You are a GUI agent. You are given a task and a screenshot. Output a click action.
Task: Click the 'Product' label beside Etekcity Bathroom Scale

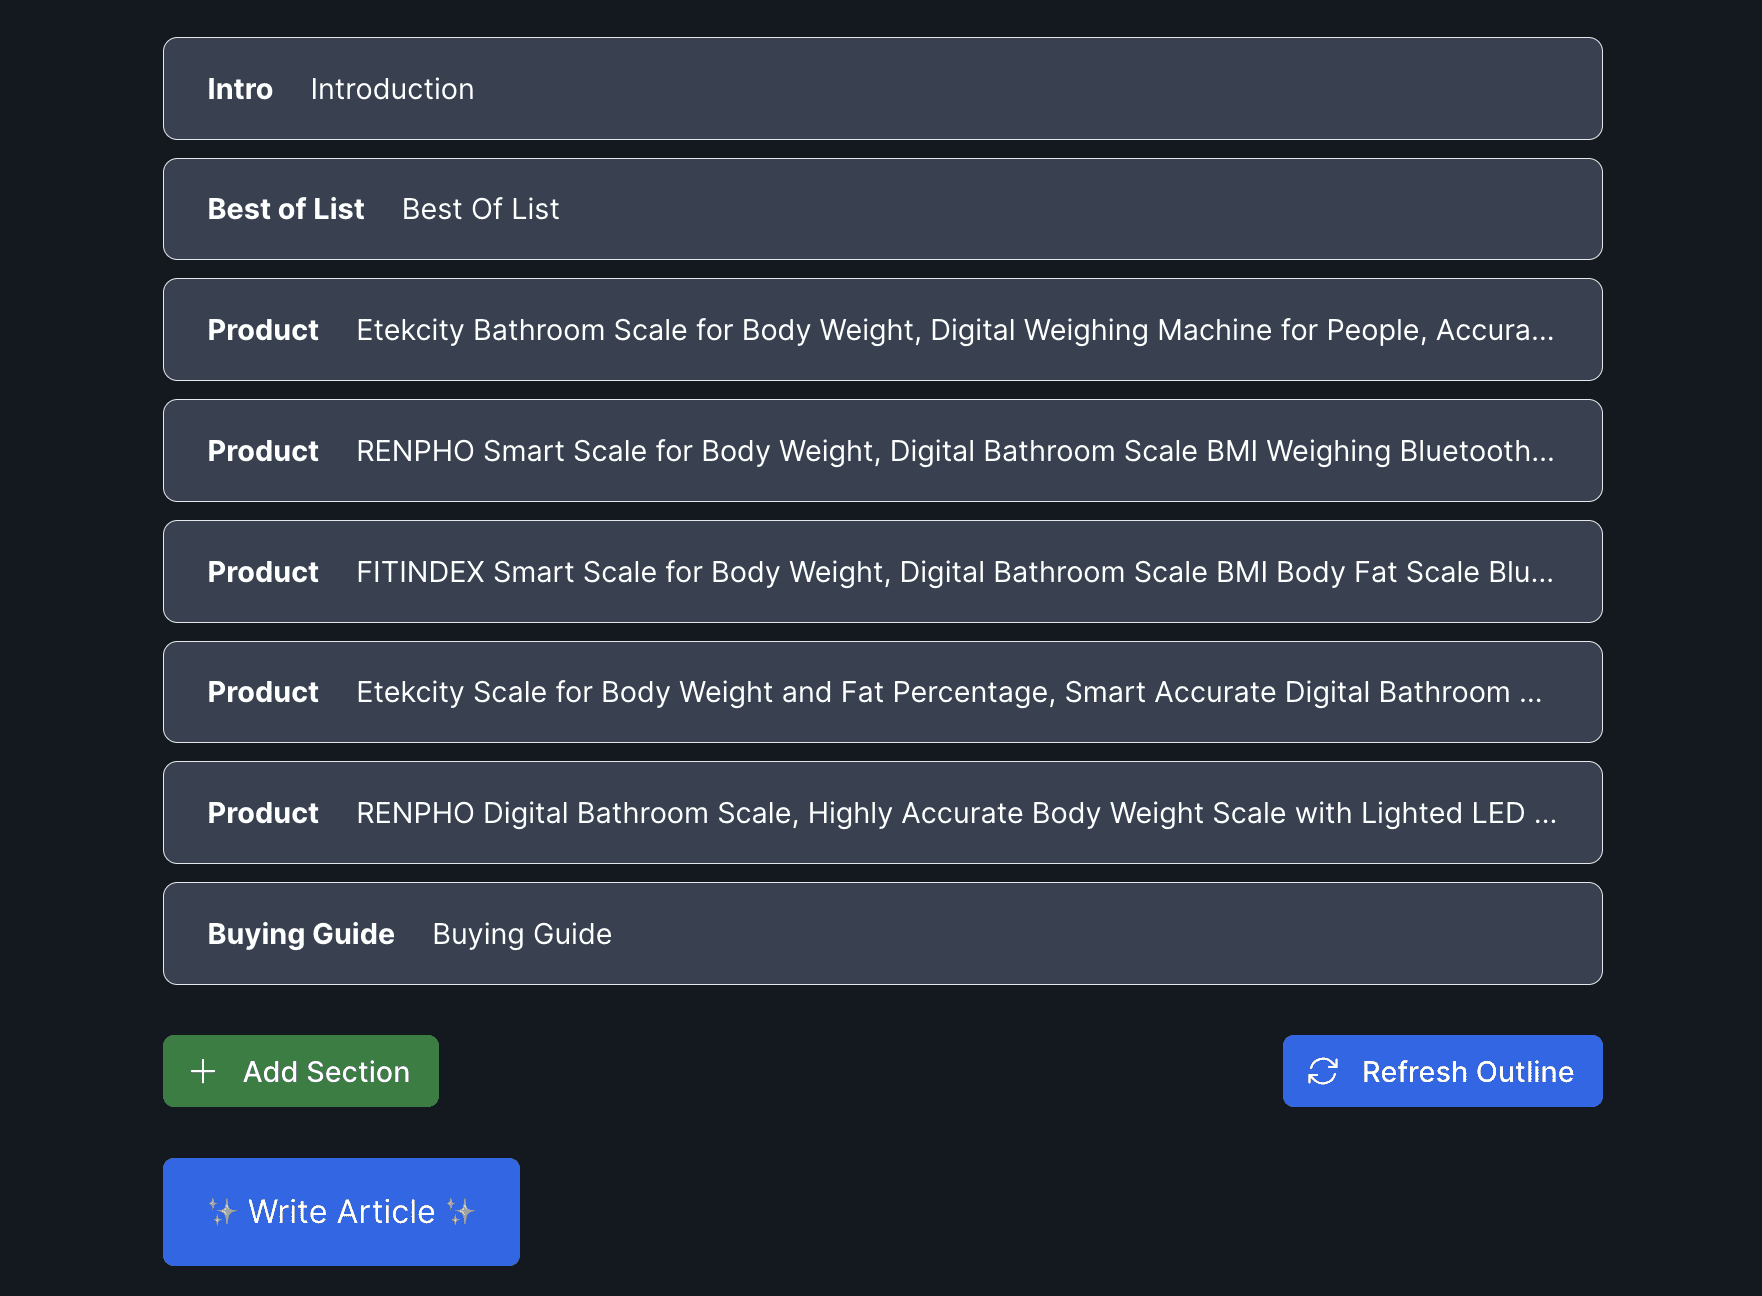click(x=263, y=330)
